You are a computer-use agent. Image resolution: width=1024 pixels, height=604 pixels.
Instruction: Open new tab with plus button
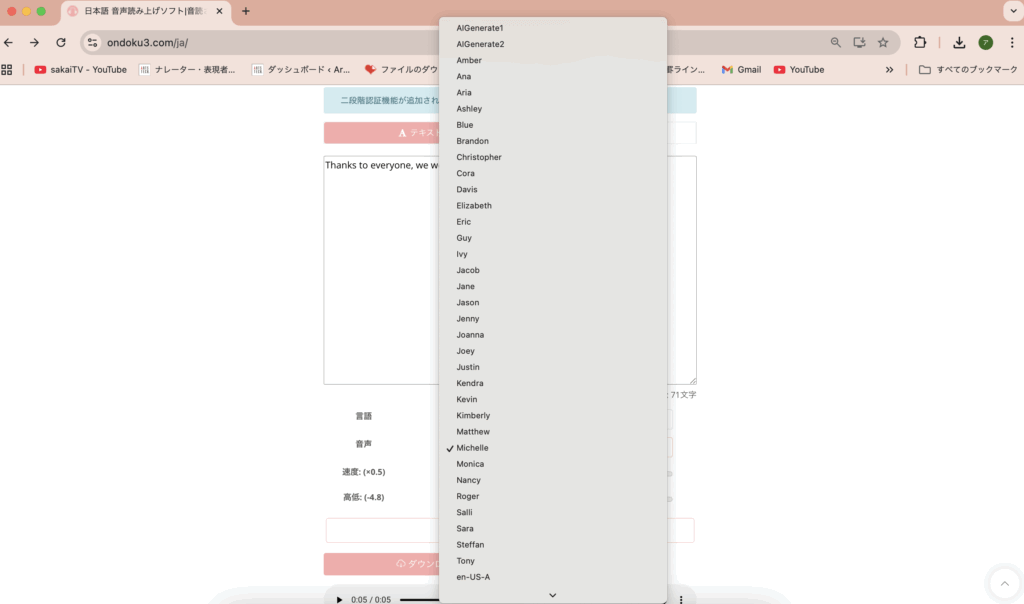click(246, 11)
